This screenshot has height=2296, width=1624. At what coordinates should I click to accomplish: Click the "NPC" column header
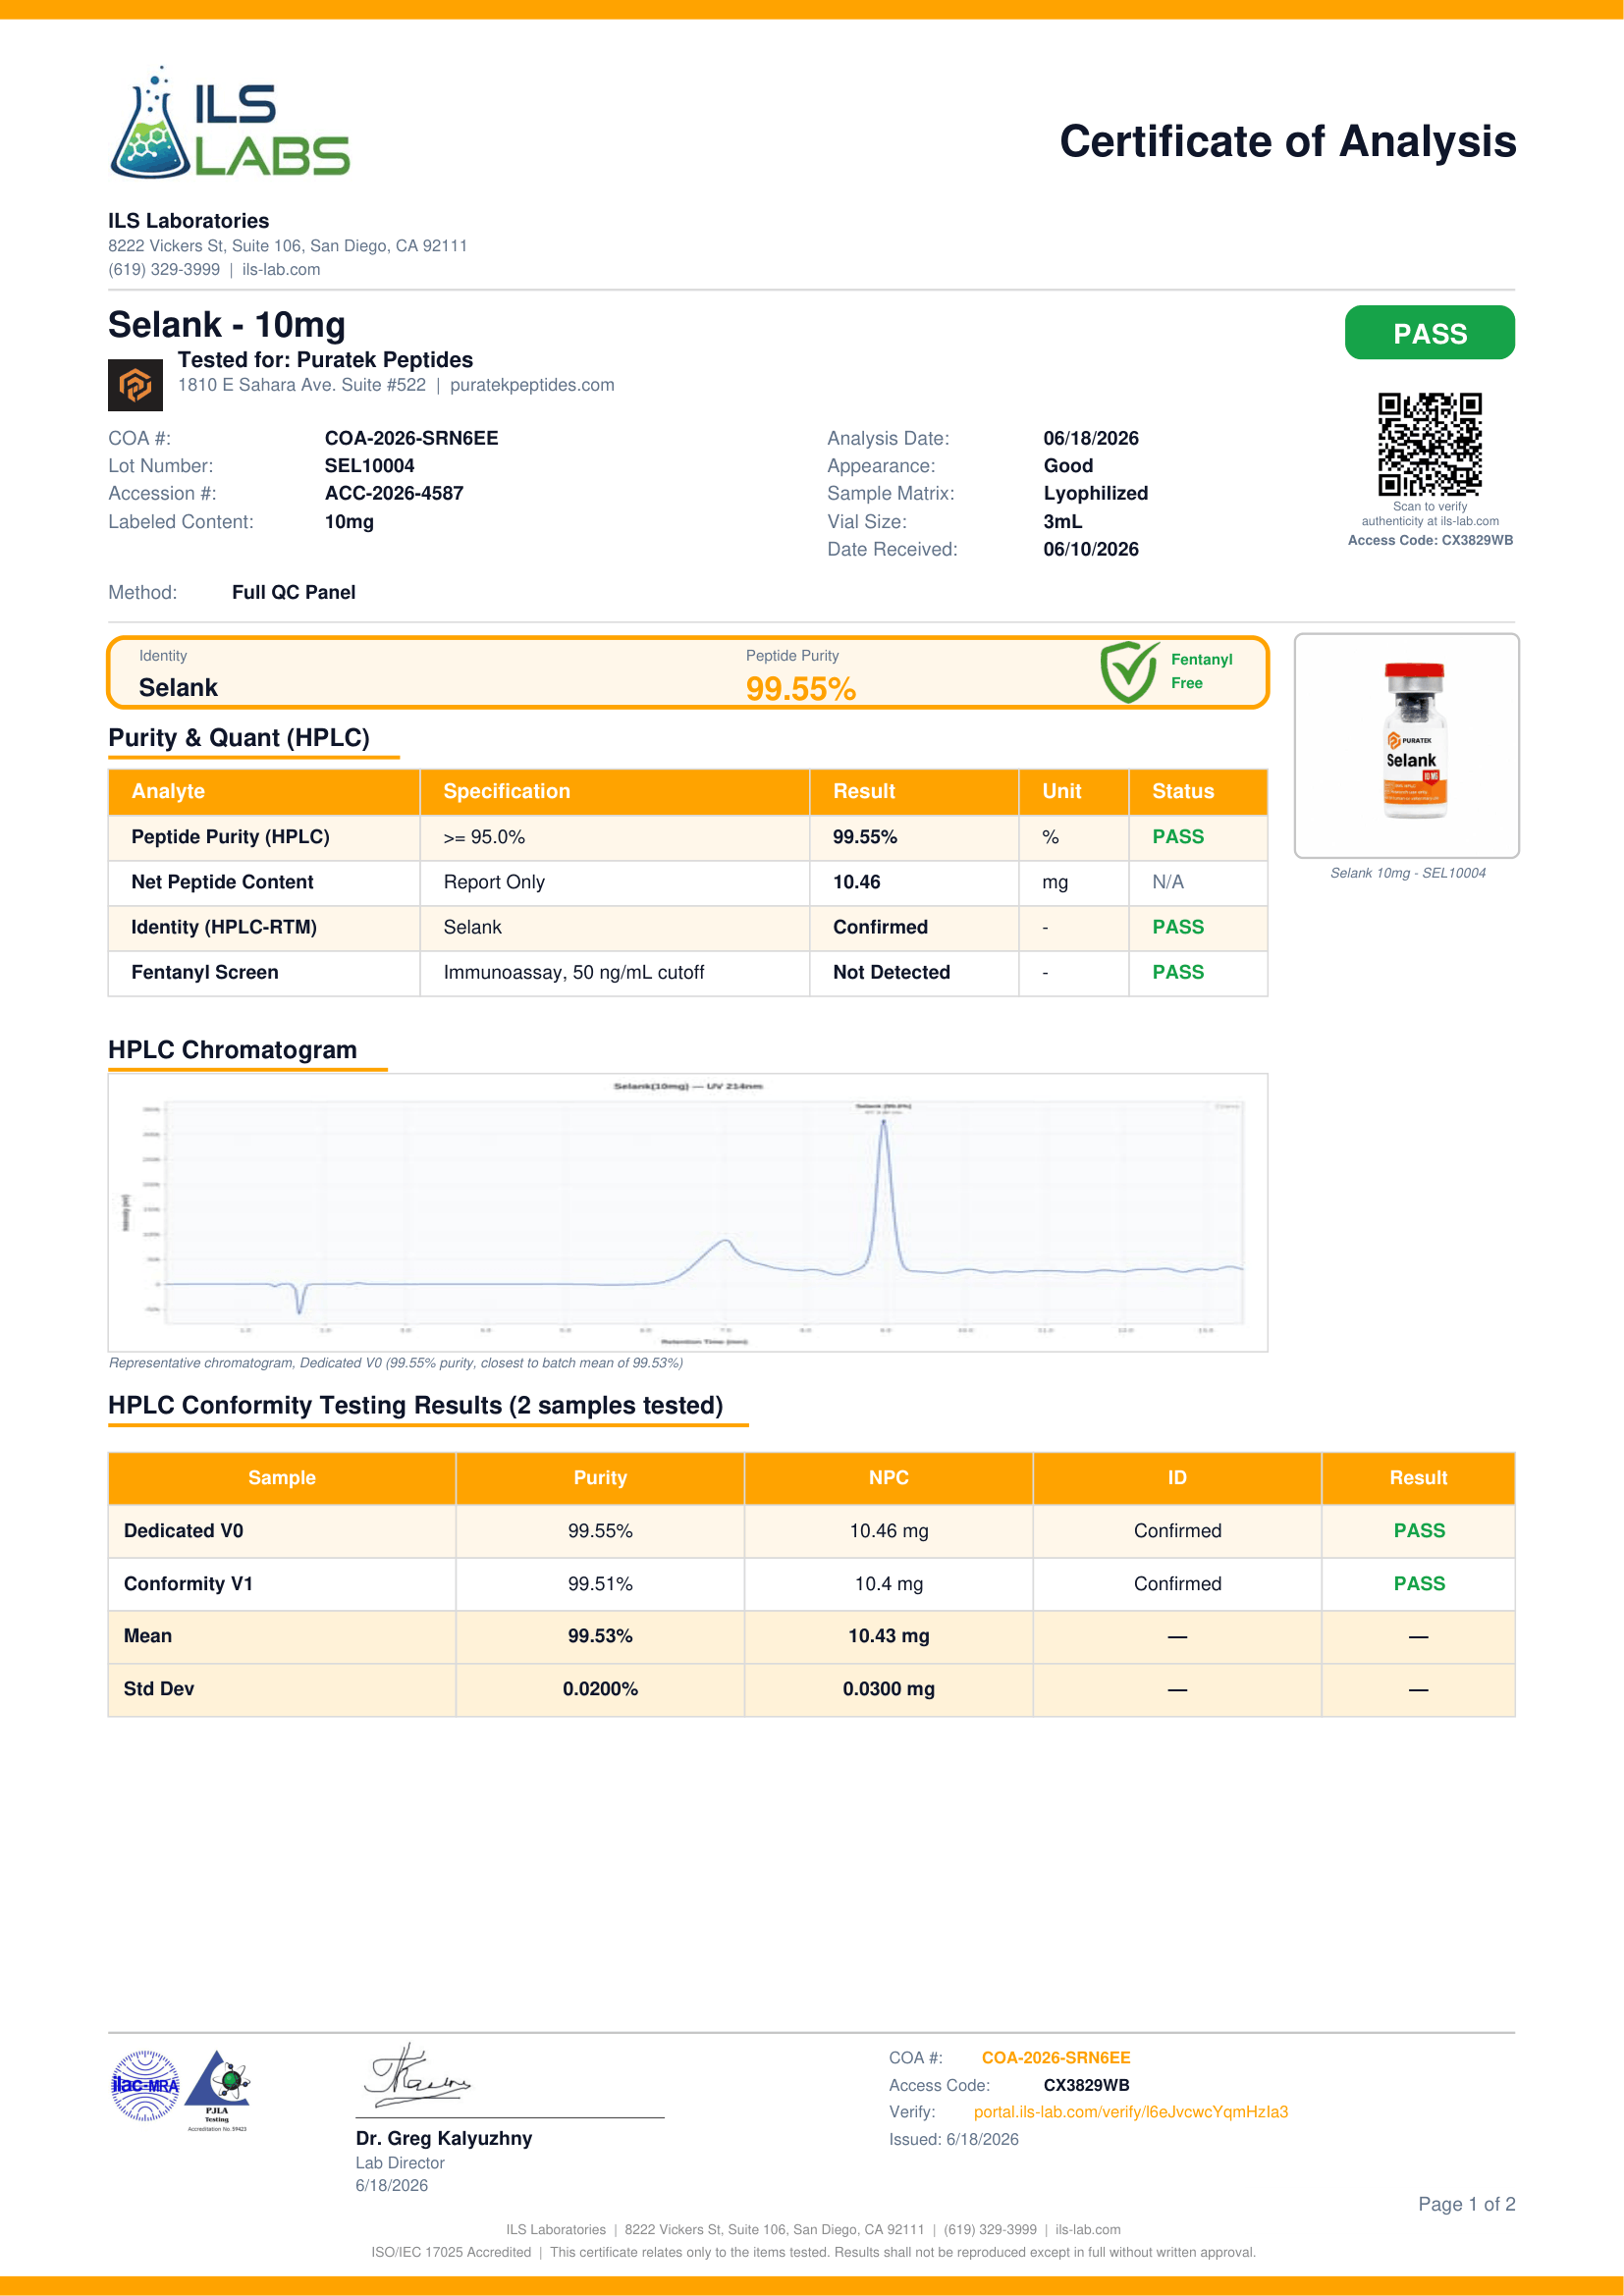[889, 1478]
